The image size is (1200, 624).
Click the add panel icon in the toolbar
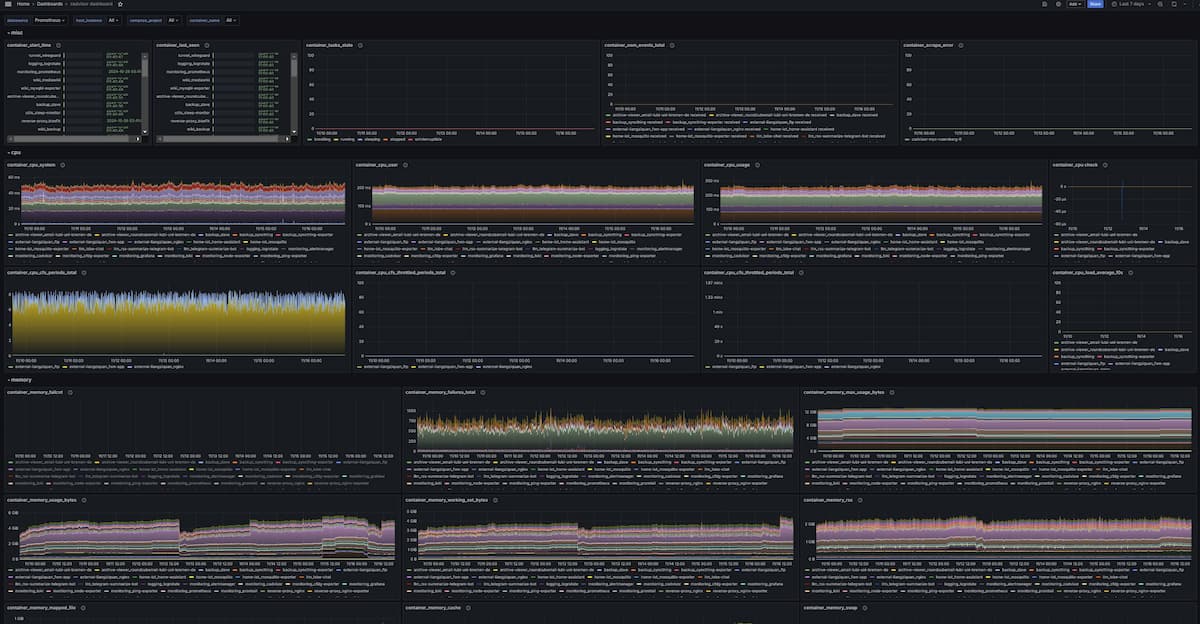click(x=1044, y=4)
